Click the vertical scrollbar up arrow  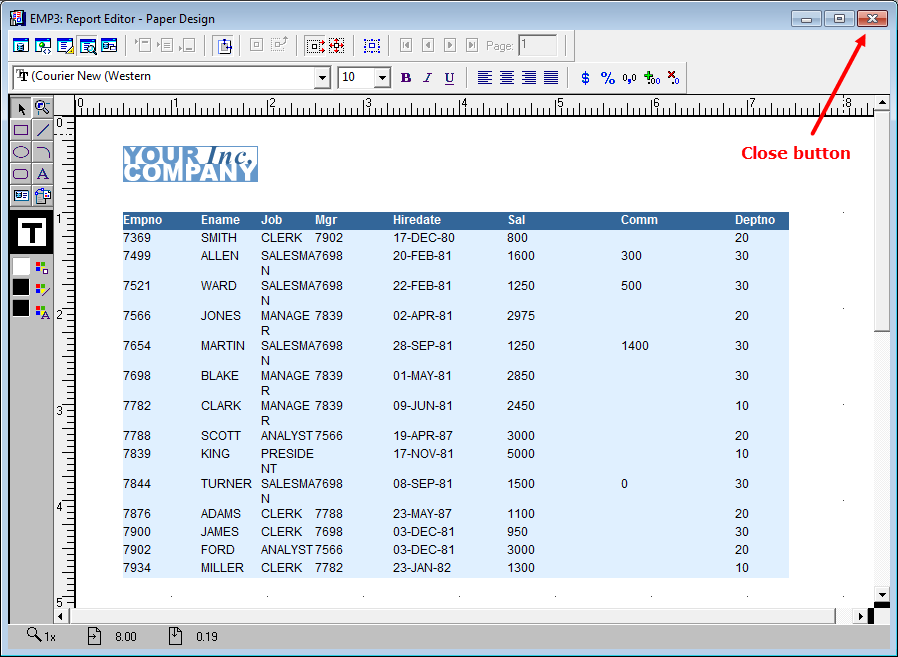point(882,103)
